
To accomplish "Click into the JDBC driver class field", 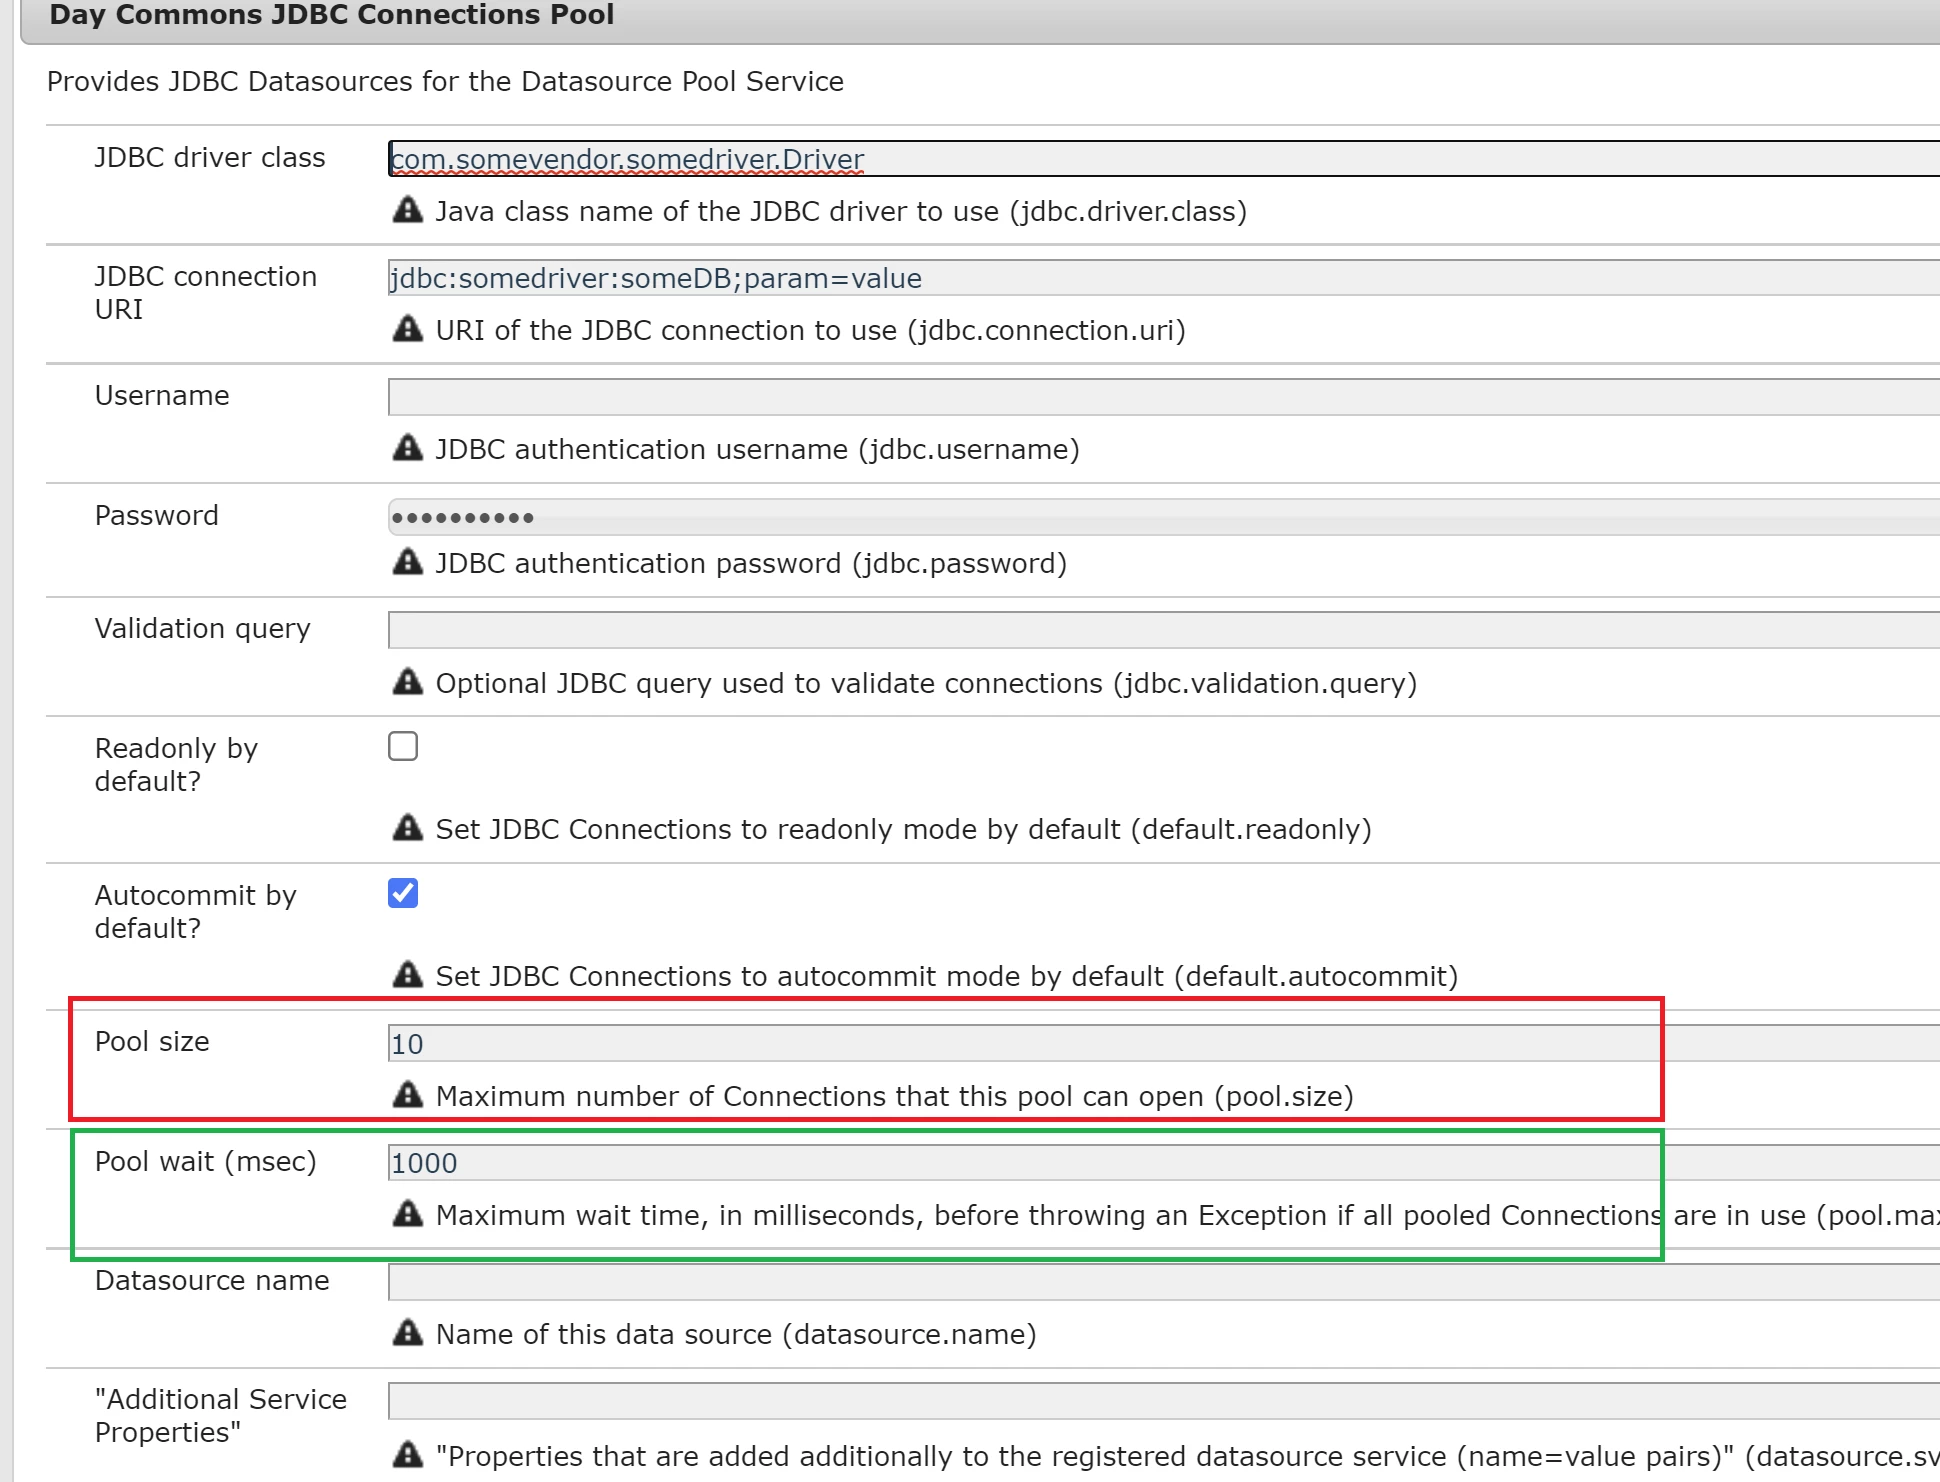I will tap(1160, 159).
